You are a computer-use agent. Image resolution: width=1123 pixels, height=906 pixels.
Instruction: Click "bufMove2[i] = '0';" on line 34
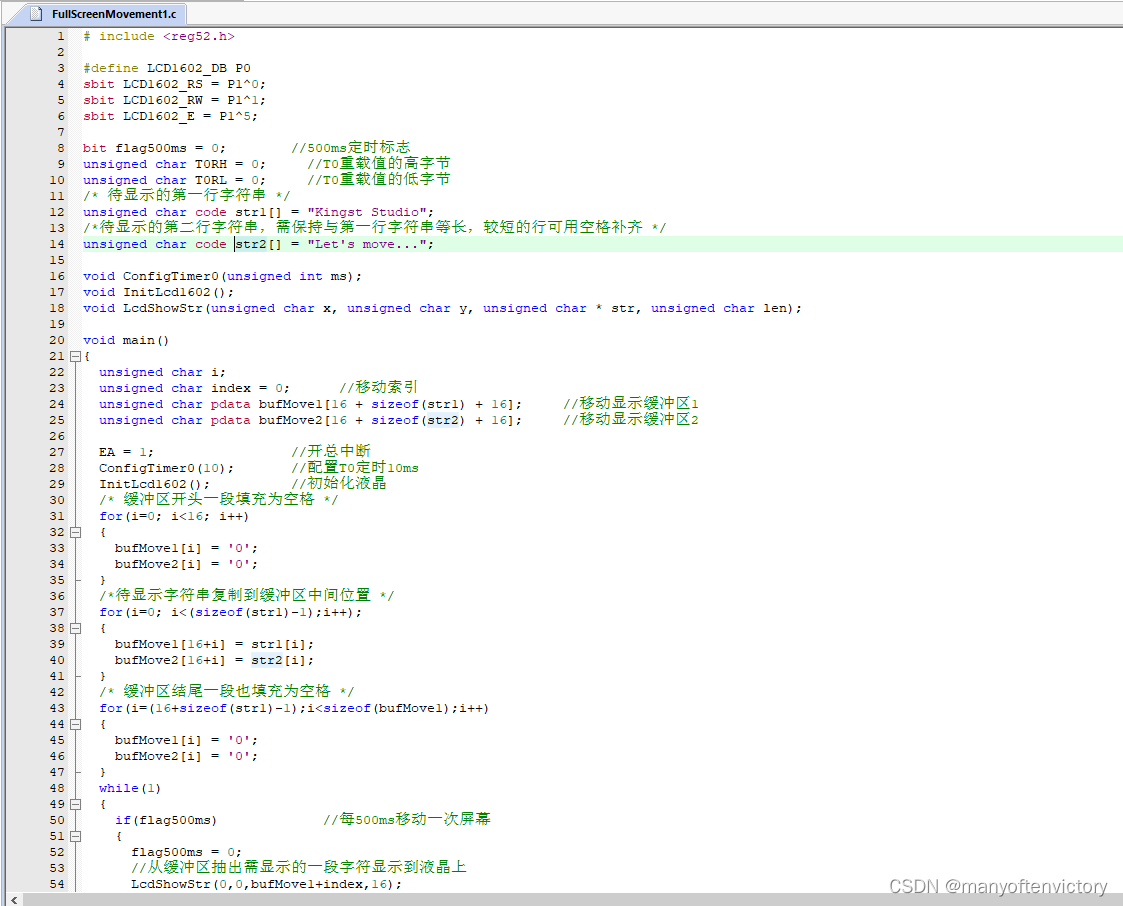click(x=186, y=564)
